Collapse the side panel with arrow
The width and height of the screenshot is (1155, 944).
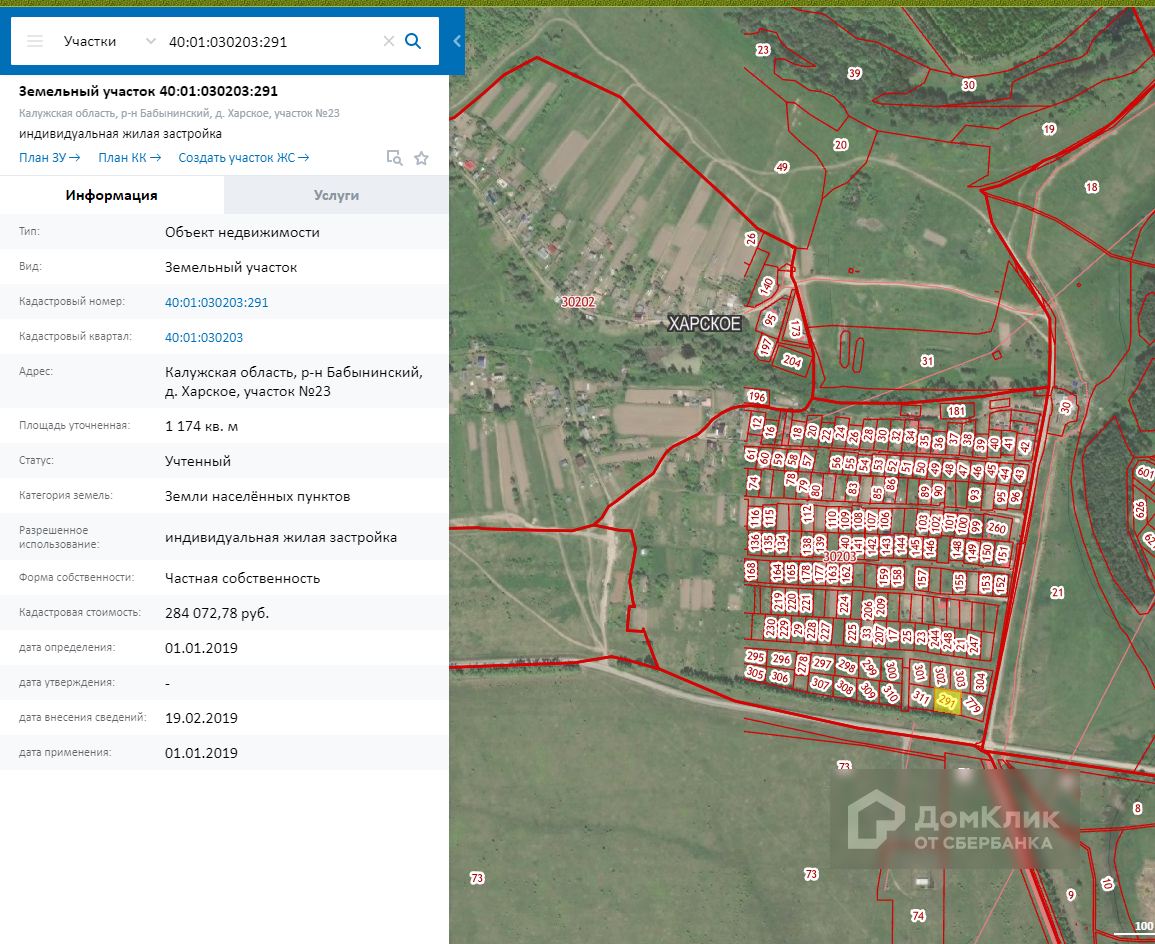point(457,41)
